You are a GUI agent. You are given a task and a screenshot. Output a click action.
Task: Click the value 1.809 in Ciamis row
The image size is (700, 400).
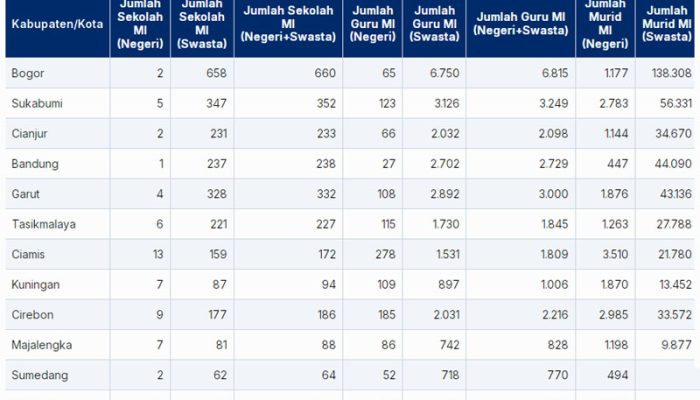[x=555, y=254]
